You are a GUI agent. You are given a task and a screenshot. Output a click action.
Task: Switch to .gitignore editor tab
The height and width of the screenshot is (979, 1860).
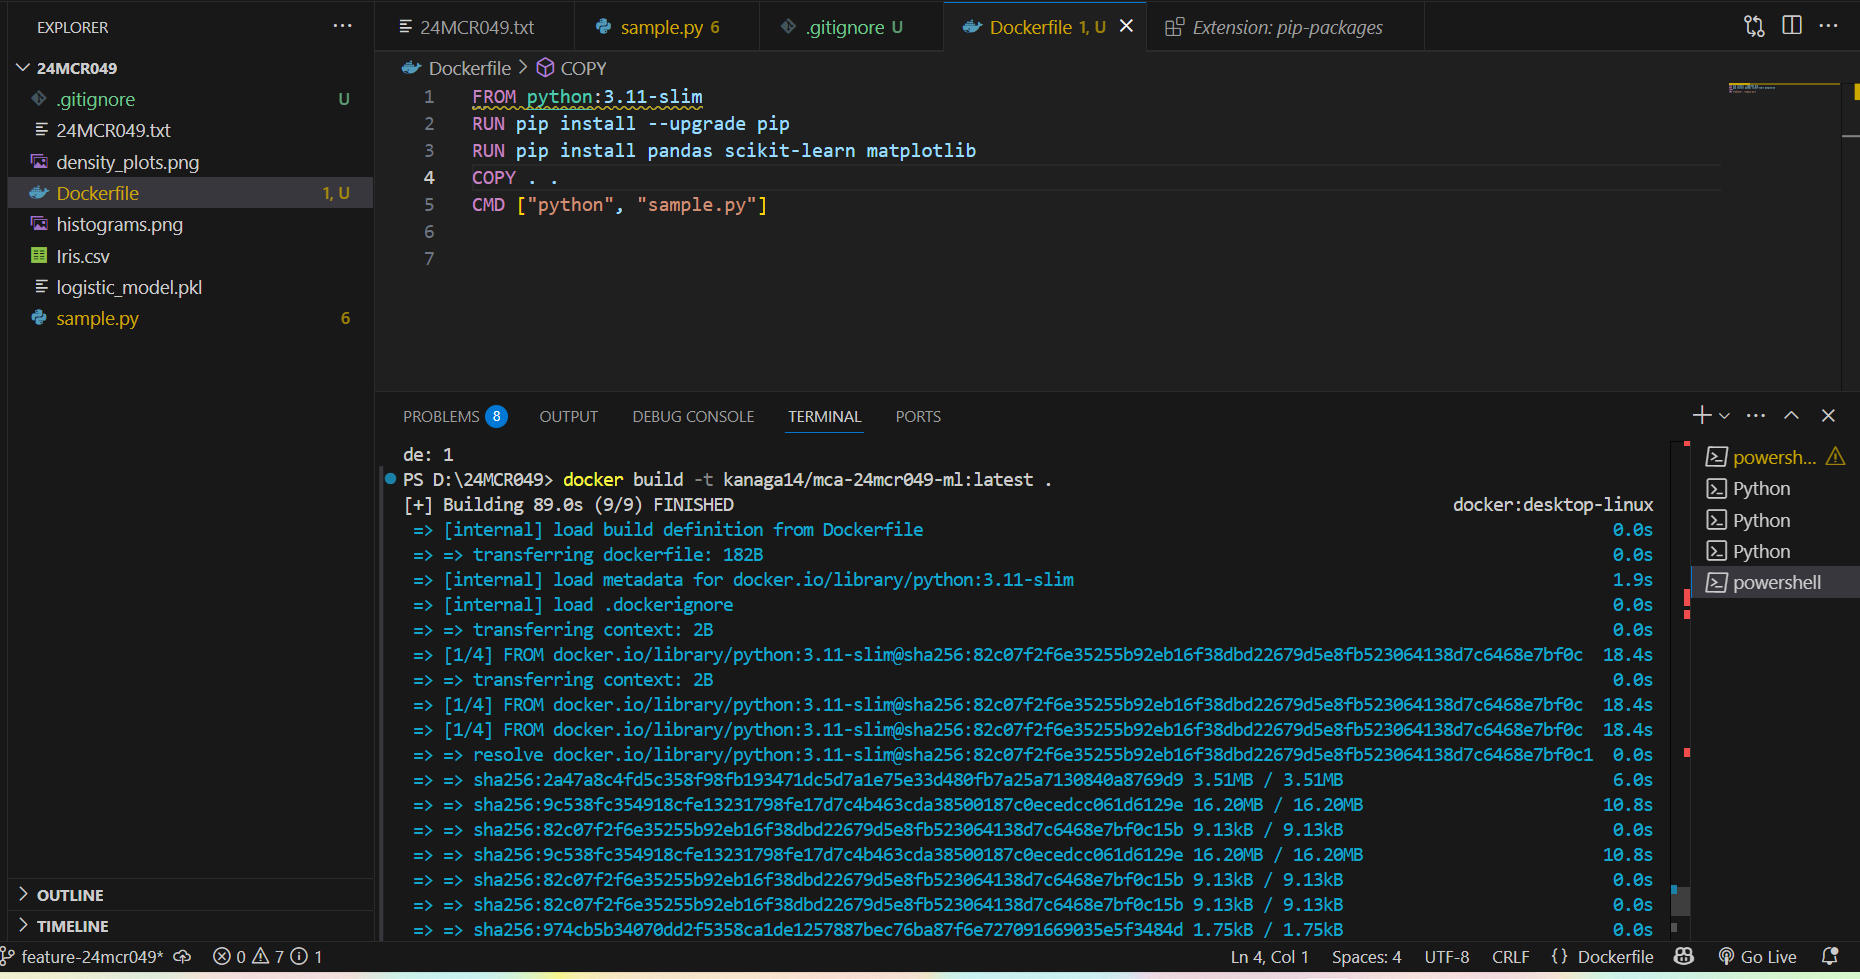[851, 27]
